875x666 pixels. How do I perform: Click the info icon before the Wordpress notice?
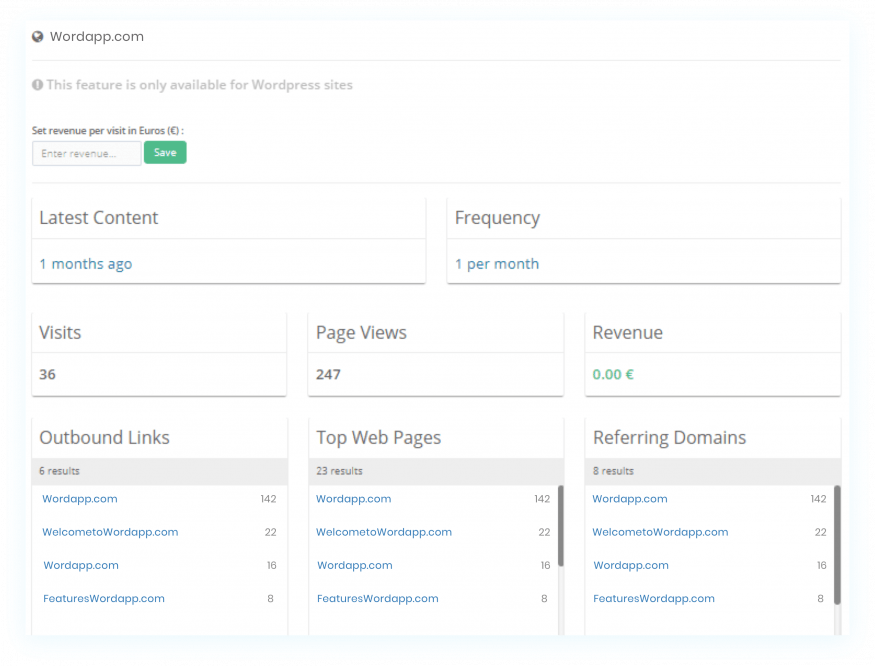tap(37, 85)
